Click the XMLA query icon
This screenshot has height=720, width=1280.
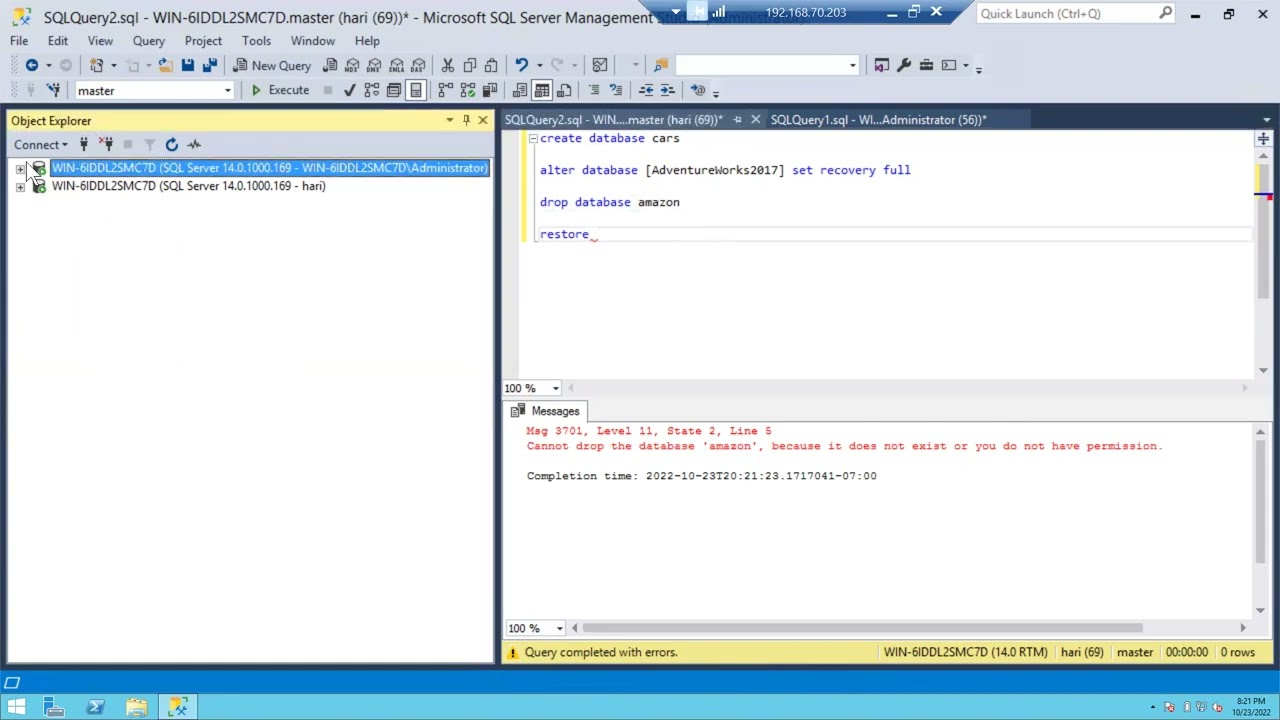pos(396,65)
